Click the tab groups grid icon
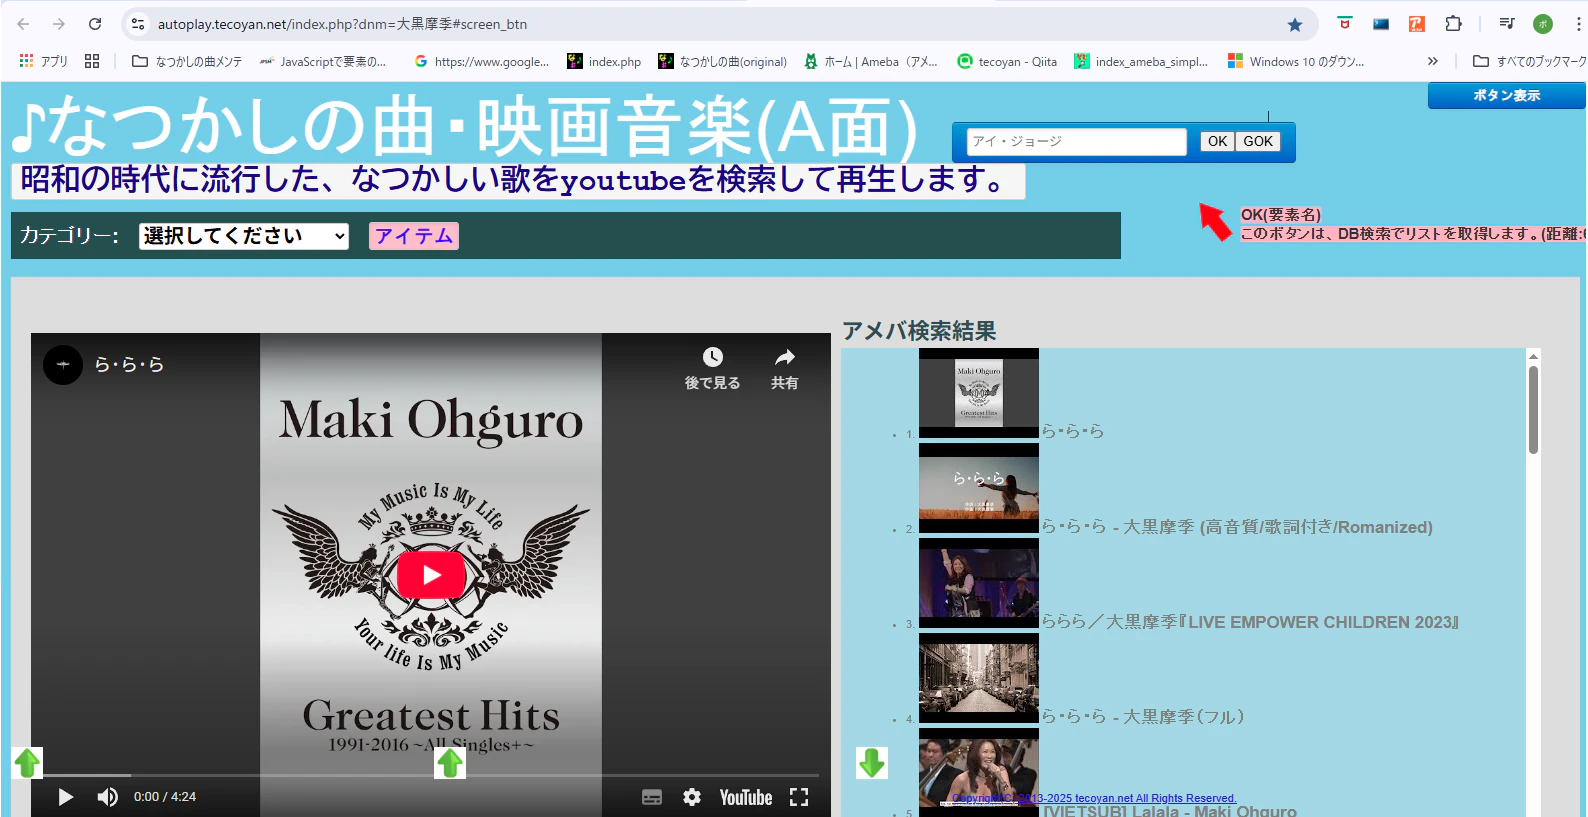 (x=92, y=61)
